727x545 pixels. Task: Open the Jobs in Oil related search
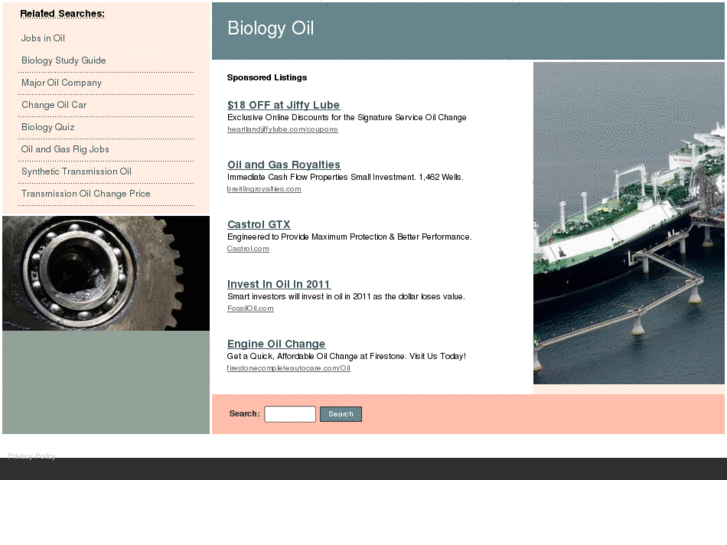tap(43, 38)
